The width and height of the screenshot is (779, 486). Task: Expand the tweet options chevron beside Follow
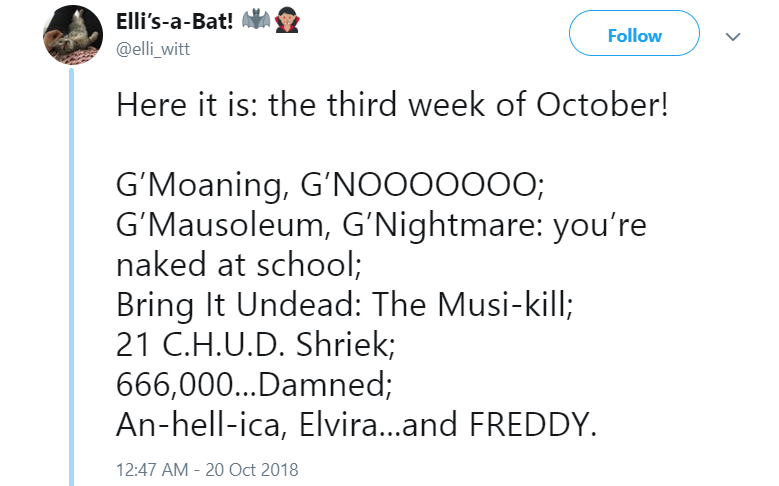(733, 36)
